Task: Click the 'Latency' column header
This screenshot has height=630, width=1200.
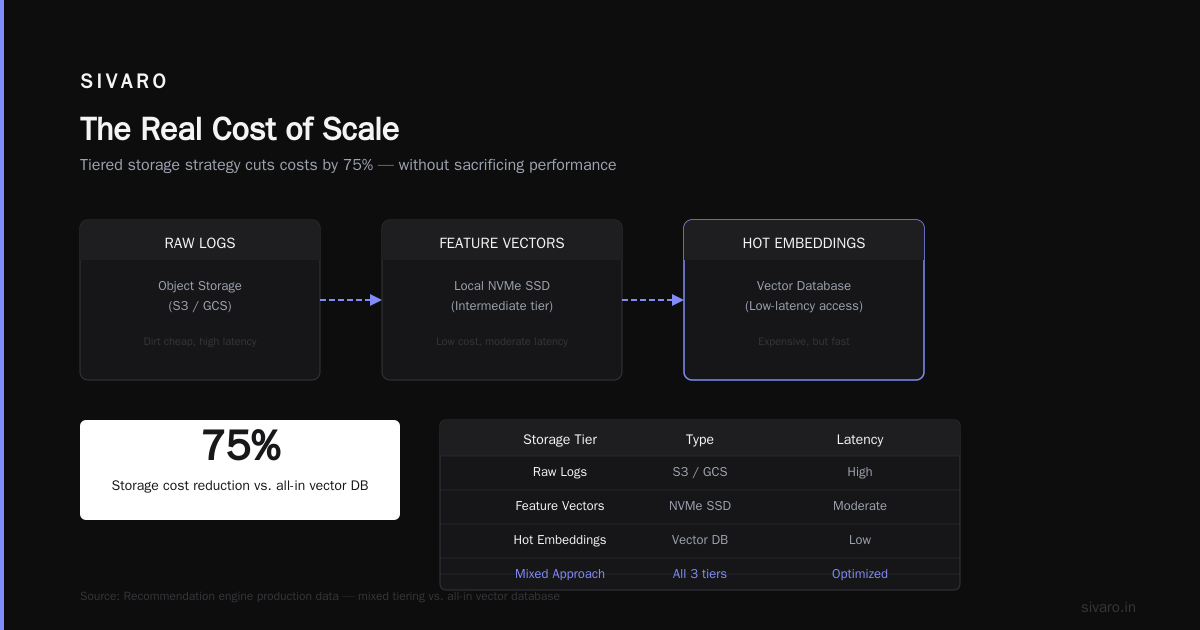Action: click(860, 439)
